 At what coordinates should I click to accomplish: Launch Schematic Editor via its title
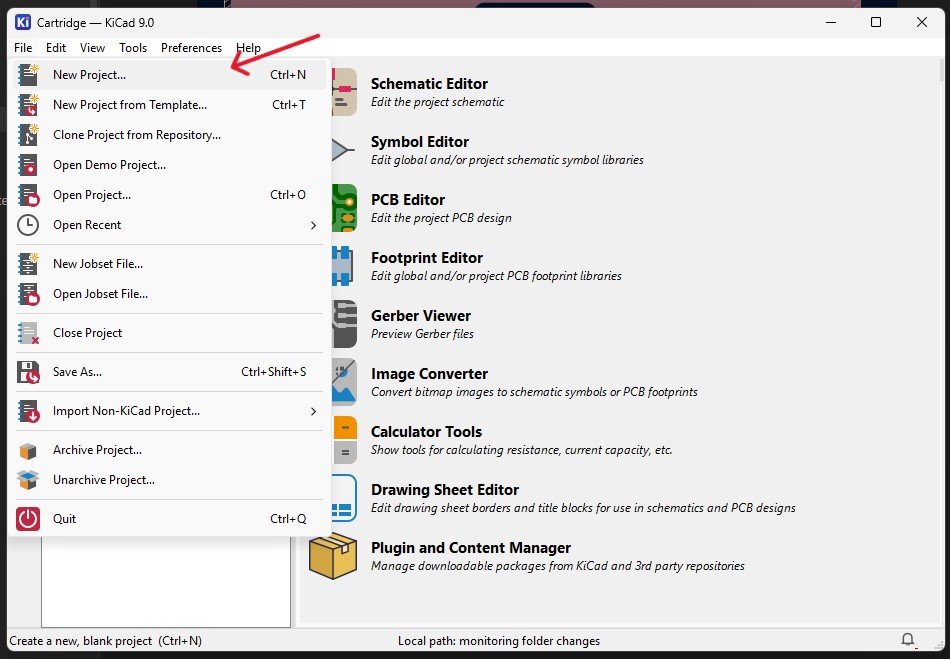[429, 84]
